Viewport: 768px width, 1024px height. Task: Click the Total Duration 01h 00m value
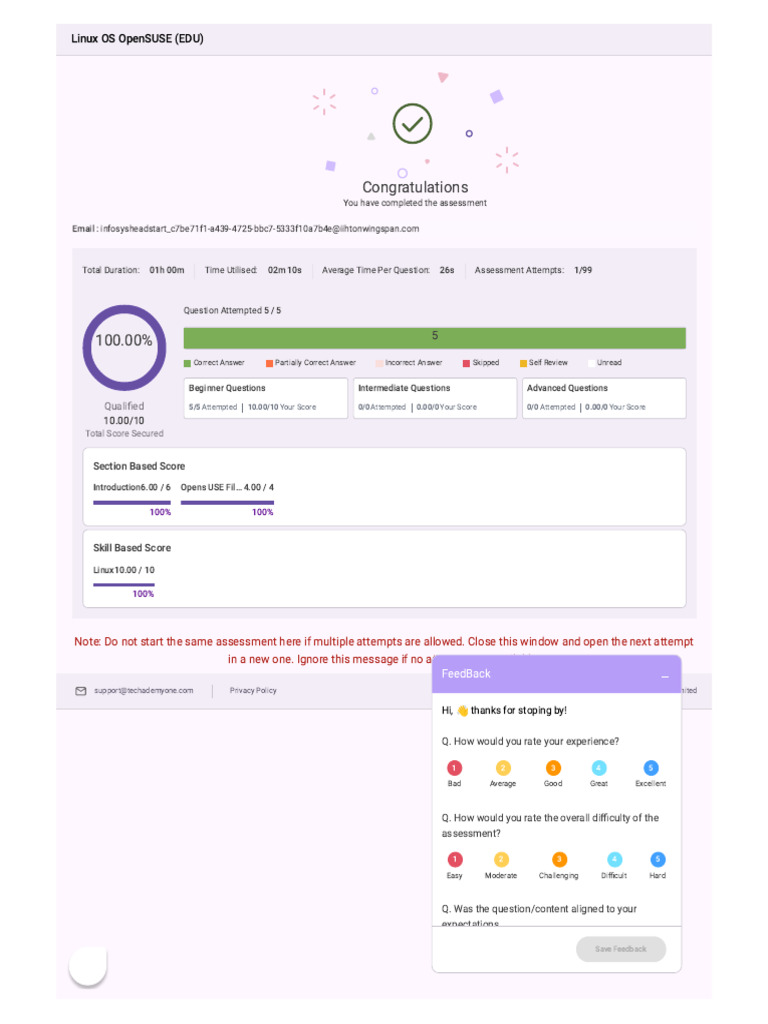(x=167, y=270)
